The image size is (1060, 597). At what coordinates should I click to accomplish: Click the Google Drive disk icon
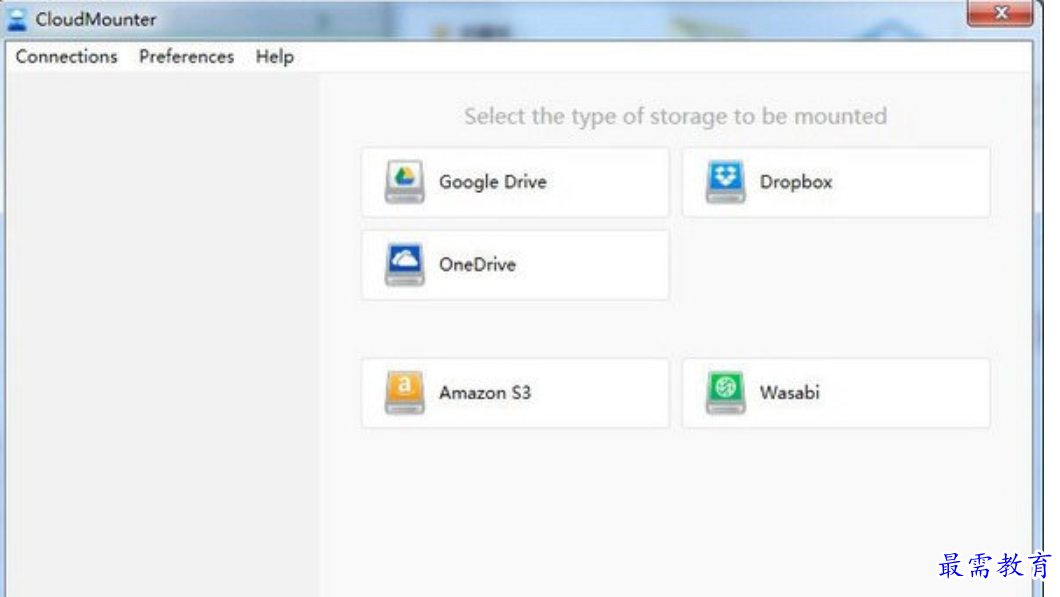tap(404, 181)
